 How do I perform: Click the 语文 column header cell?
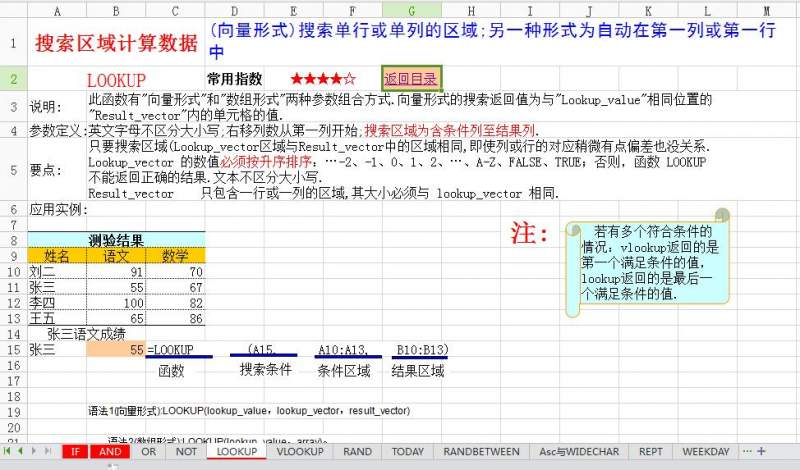tap(116, 256)
